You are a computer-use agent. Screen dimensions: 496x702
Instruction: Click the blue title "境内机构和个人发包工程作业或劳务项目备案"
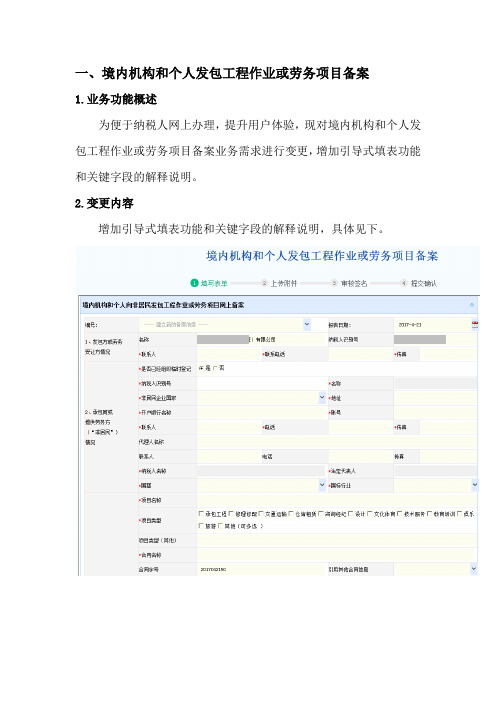tap(322, 256)
